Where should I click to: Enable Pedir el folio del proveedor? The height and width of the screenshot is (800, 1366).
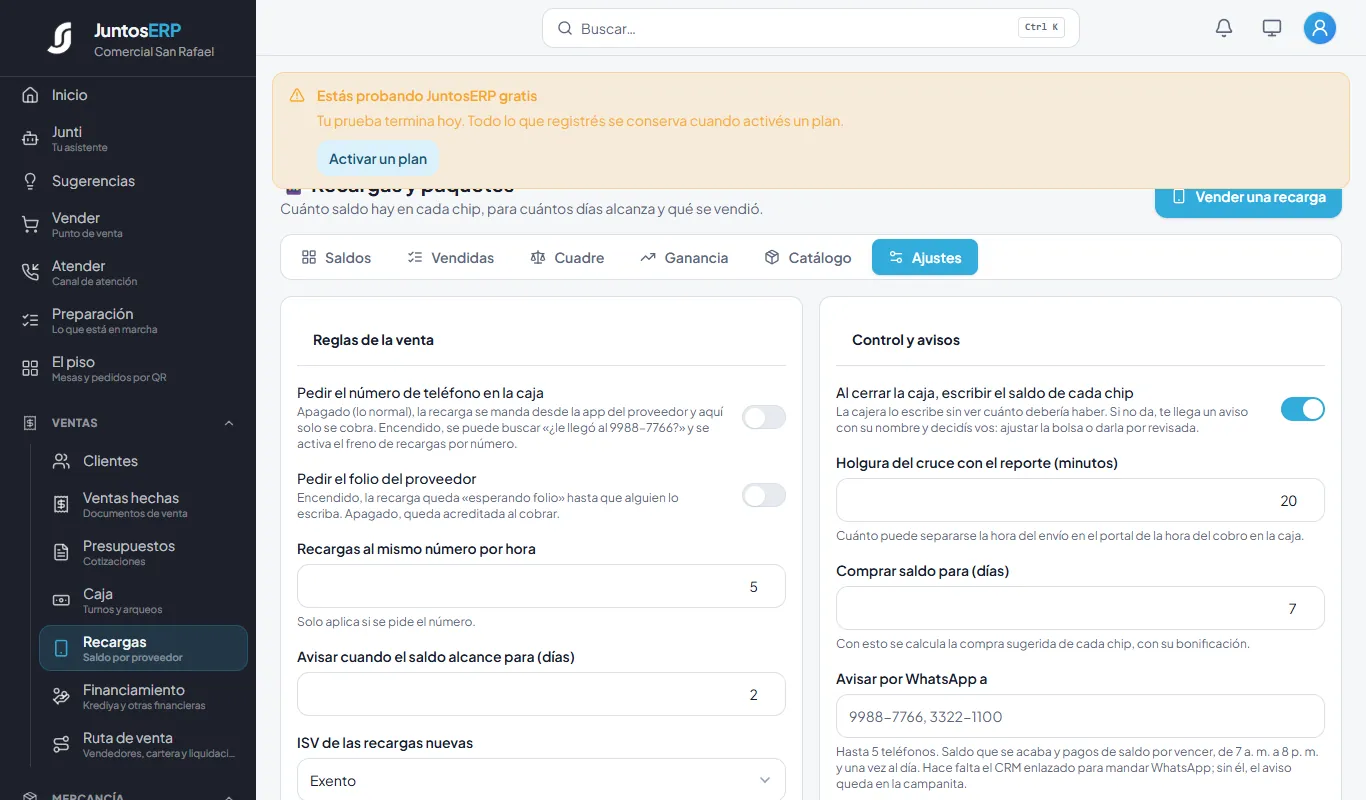[764, 495]
